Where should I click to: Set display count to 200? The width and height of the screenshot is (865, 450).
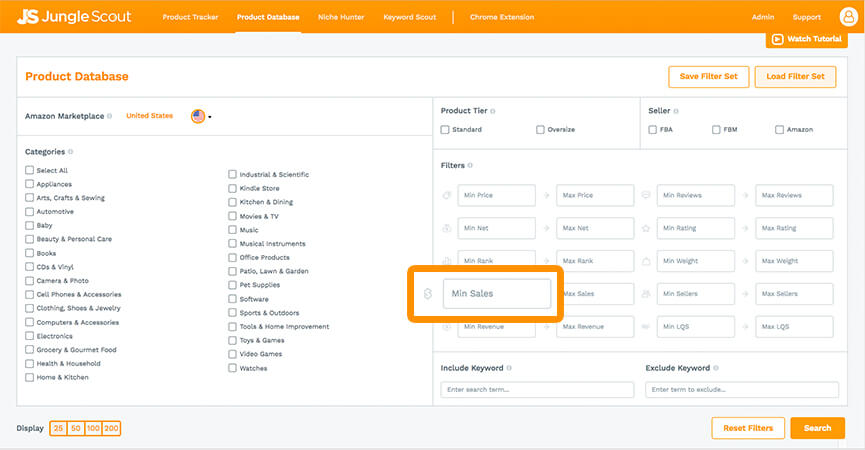pyautogui.click(x=111, y=428)
